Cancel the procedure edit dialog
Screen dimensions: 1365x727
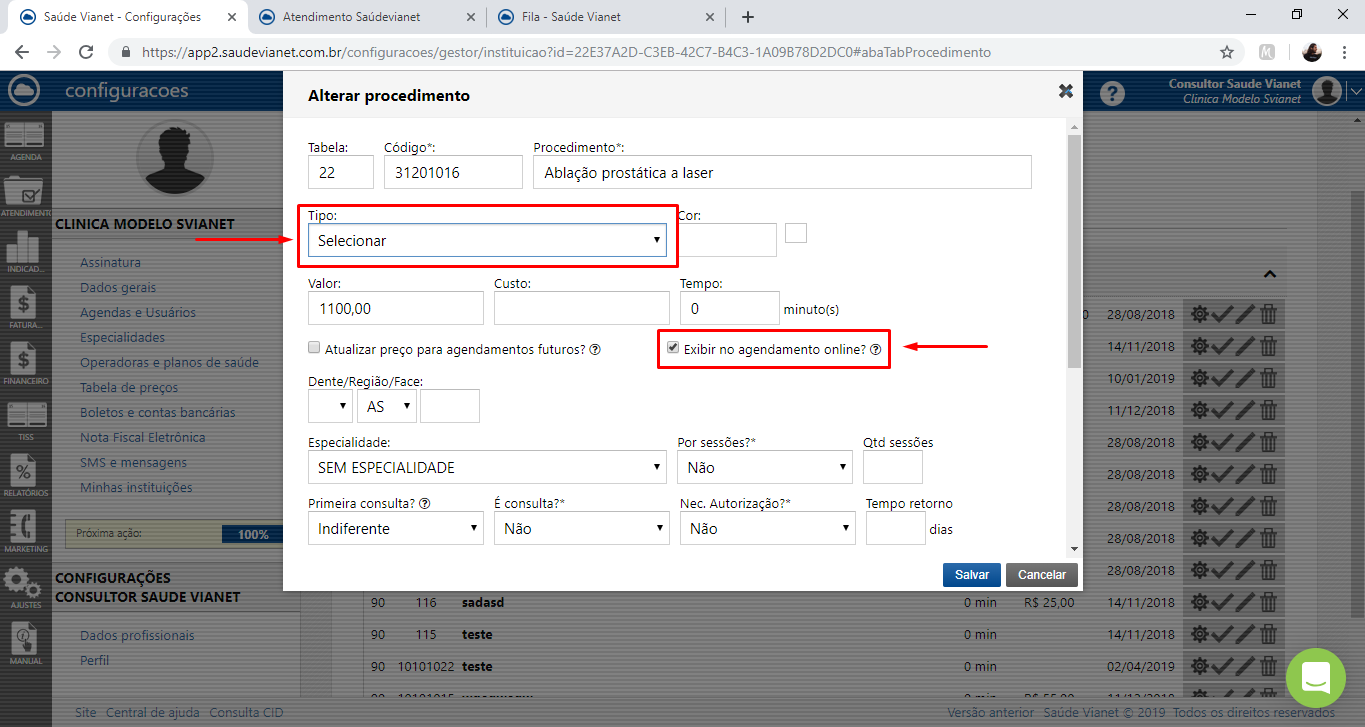point(1042,575)
